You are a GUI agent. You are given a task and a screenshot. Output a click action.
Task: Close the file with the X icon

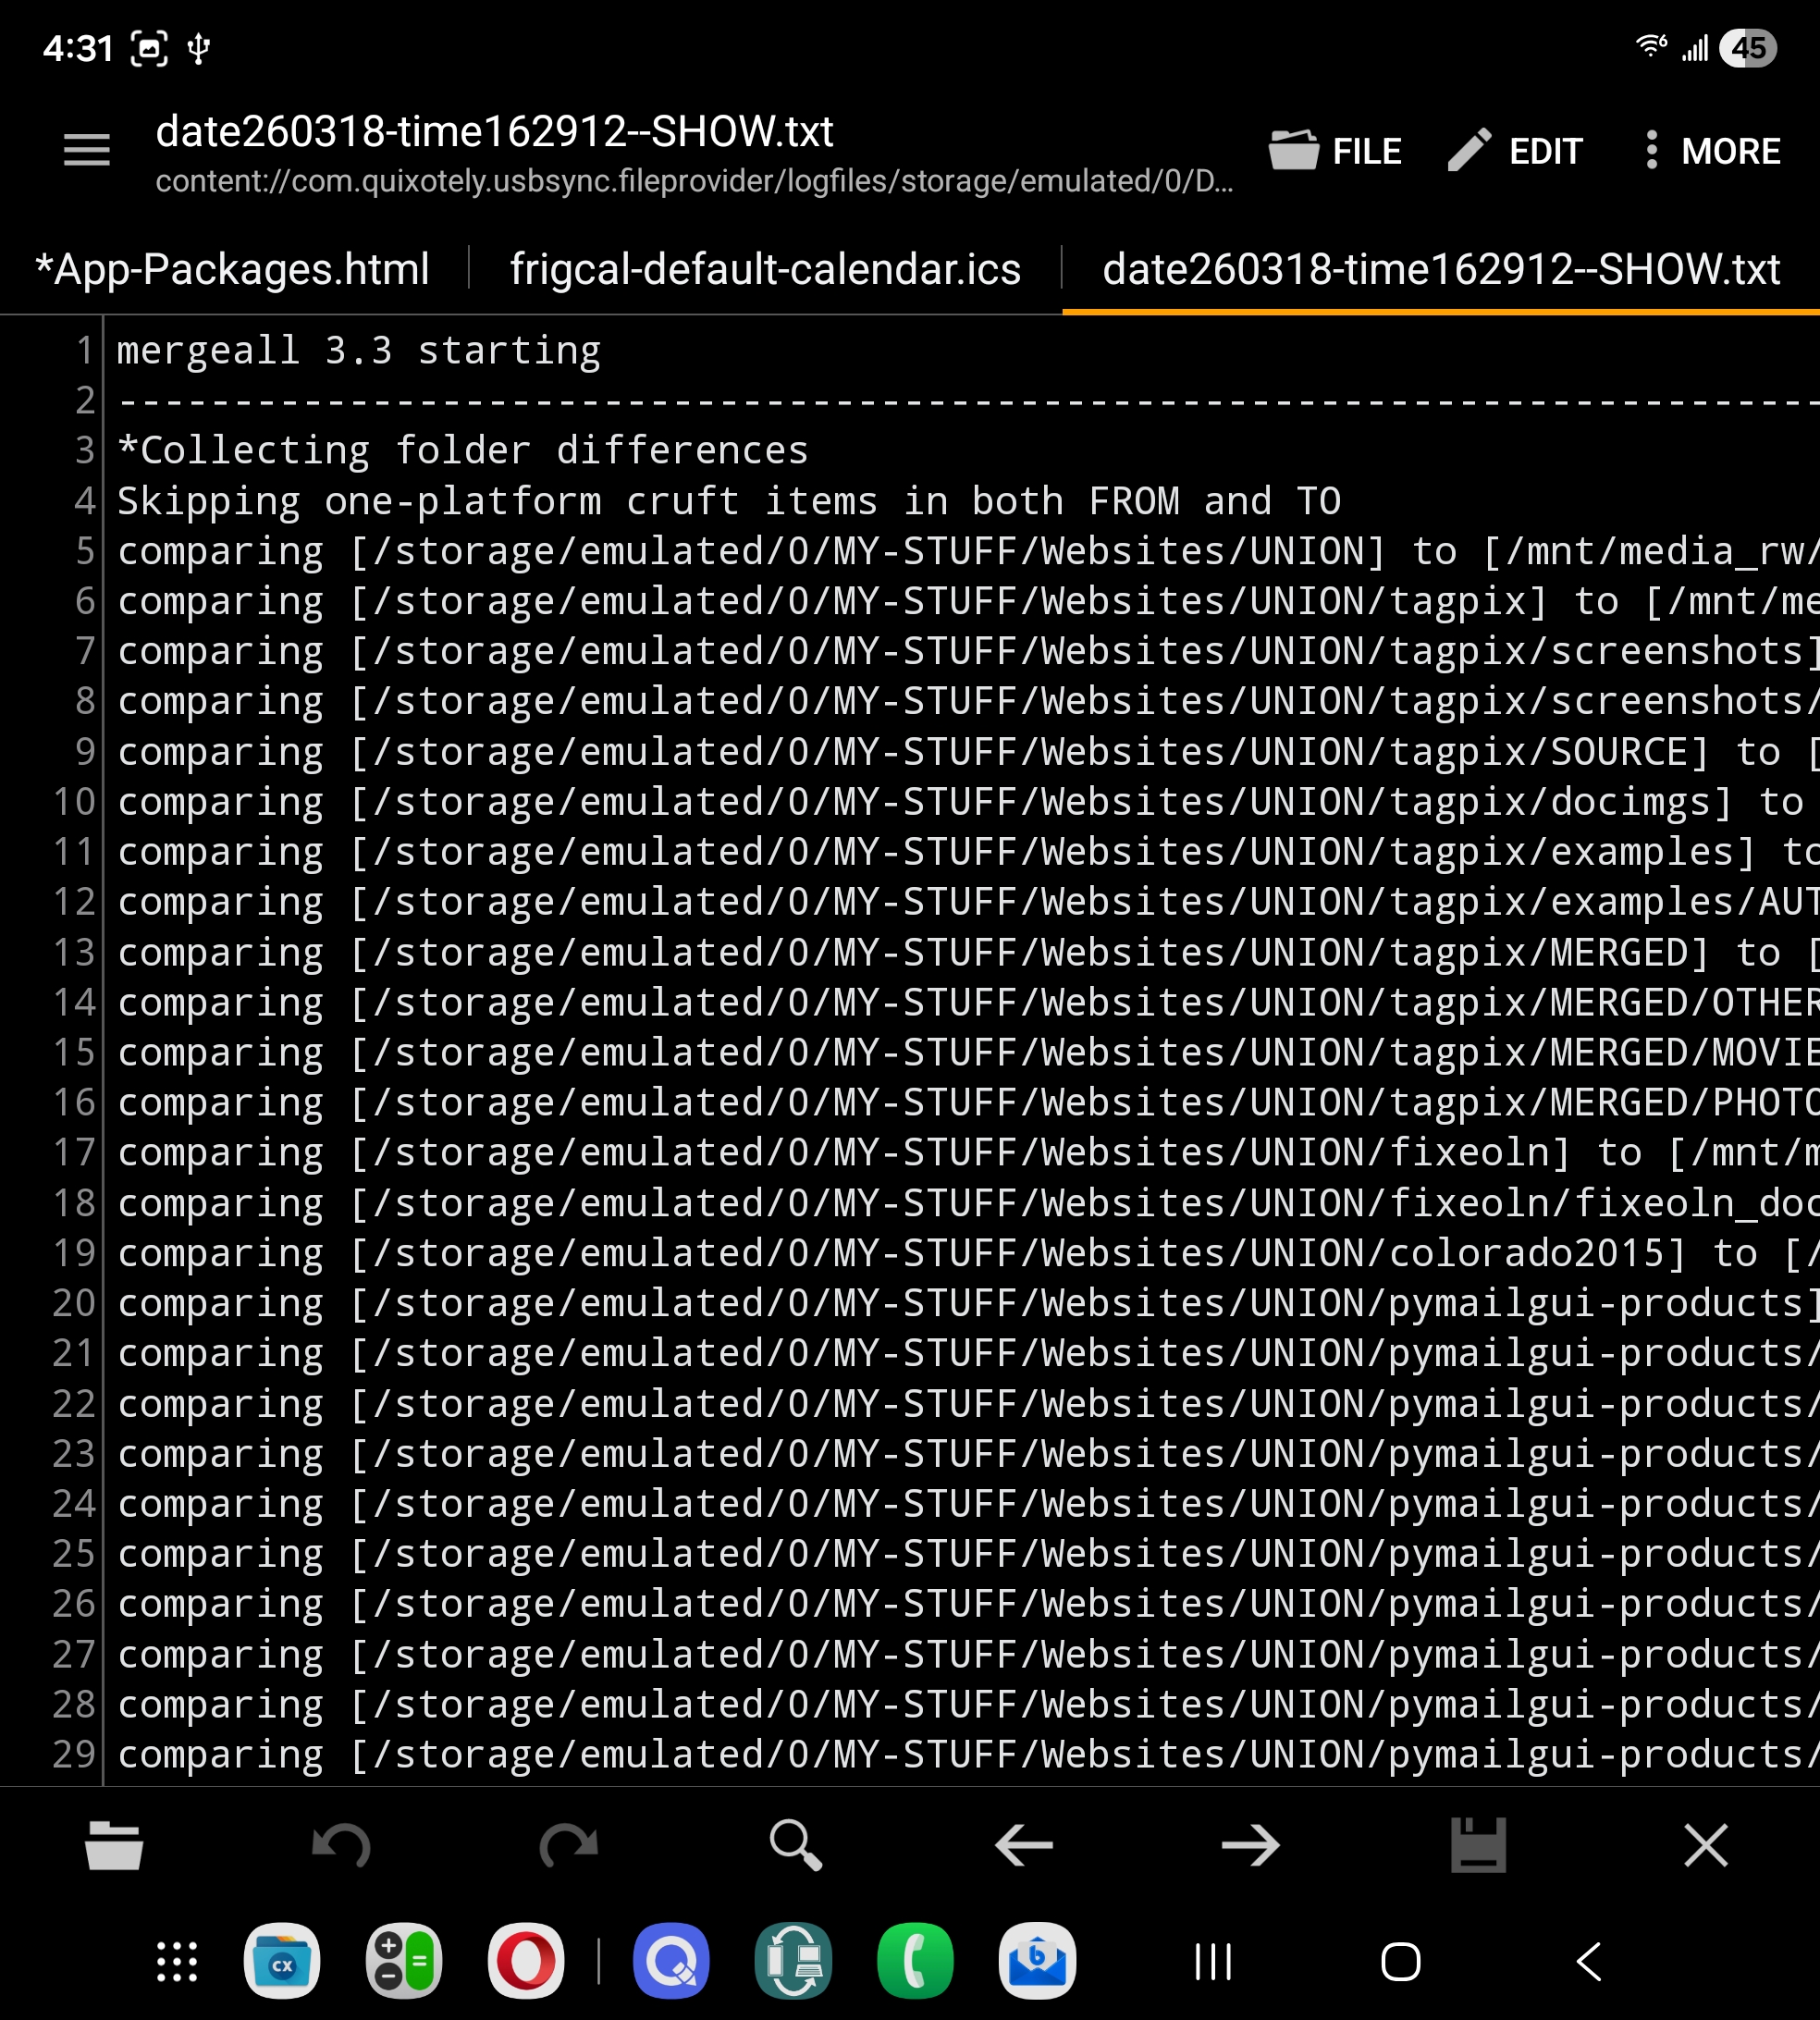point(1705,1845)
